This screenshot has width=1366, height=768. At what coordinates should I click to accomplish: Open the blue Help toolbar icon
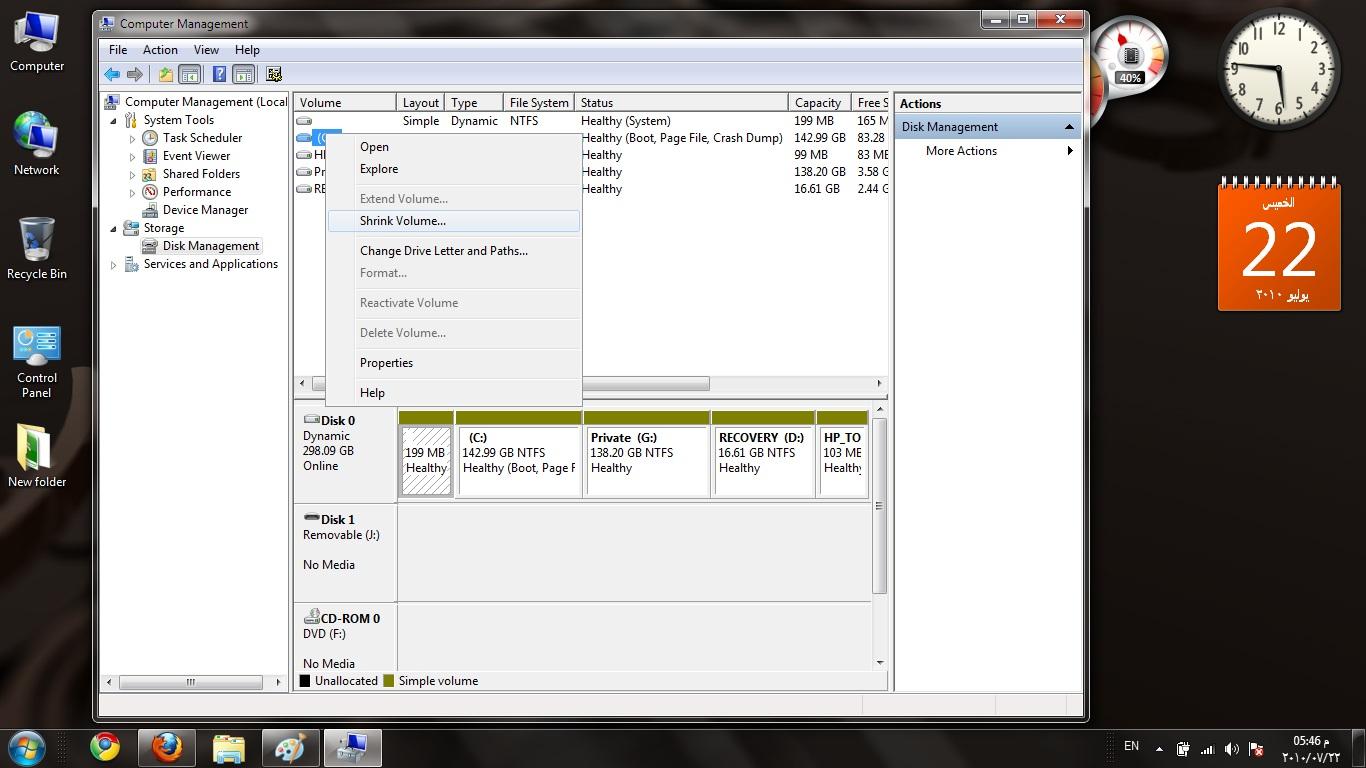point(219,74)
